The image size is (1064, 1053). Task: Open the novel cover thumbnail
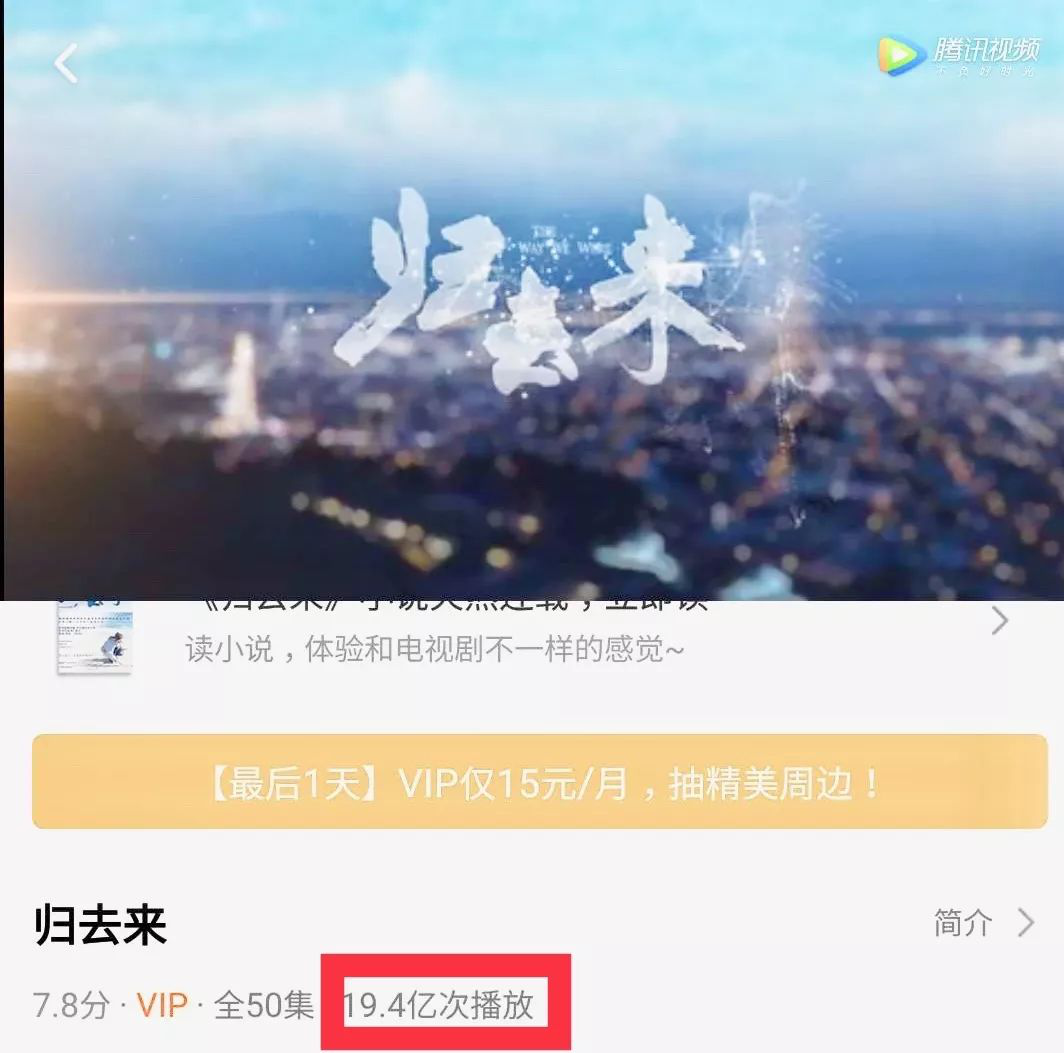(94, 638)
